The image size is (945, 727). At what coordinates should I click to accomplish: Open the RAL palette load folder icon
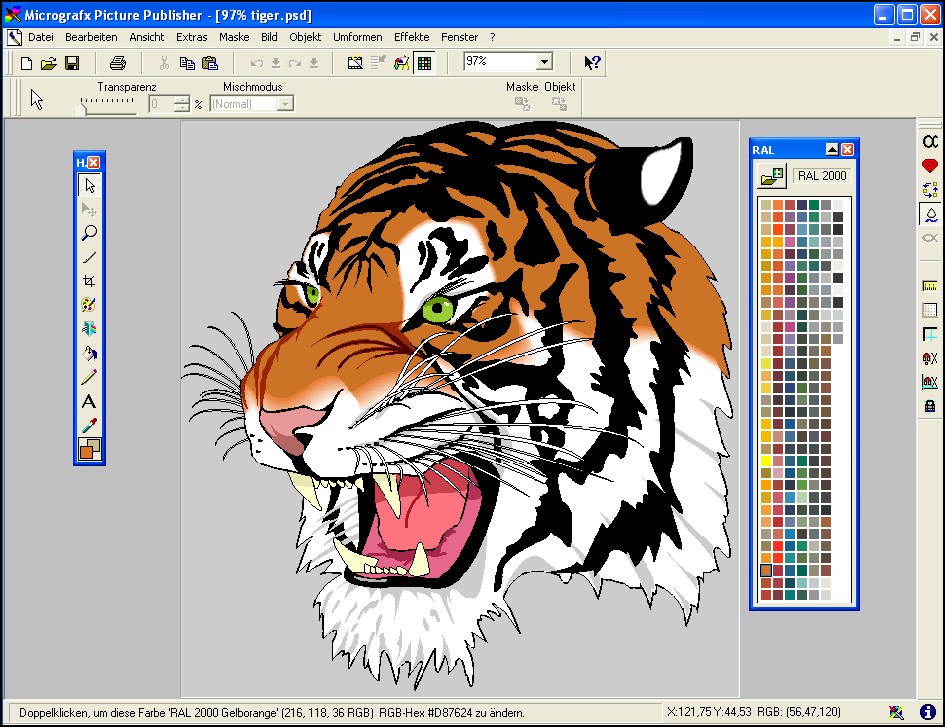pyautogui.click(x=772, y=177)
